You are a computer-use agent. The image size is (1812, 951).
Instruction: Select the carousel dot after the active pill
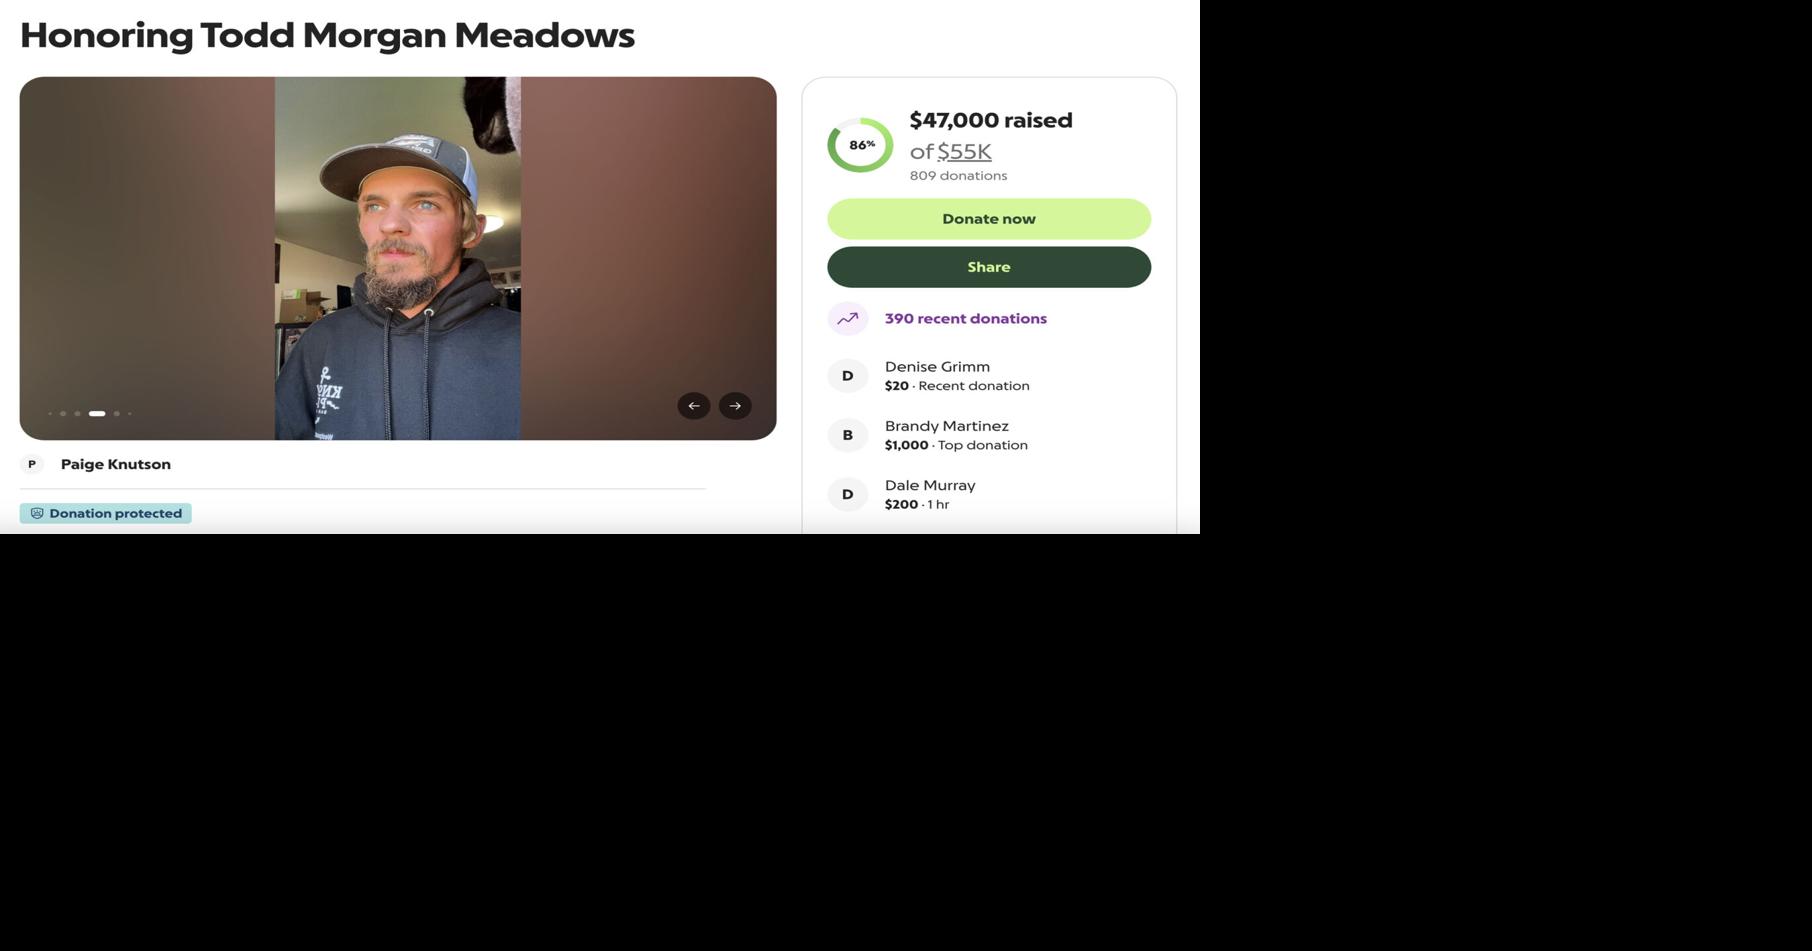pyautogui.click(x=117, y=414)
